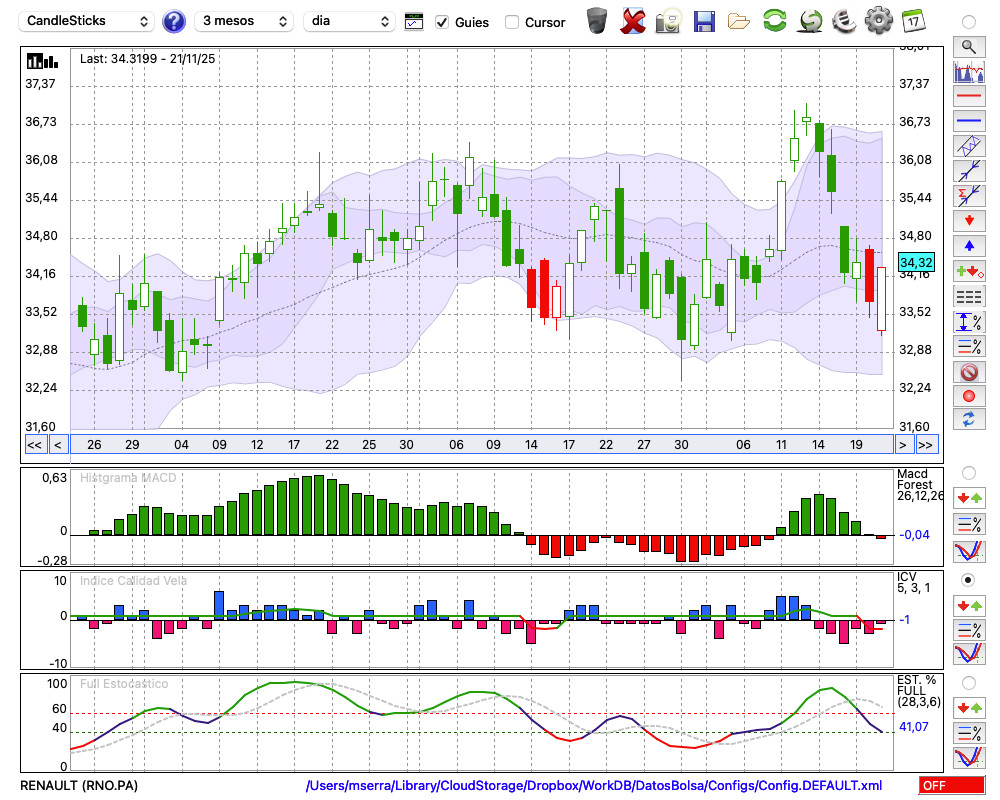The height and width of the screenshot is (800, 1000).
Task: Click the blue floppy disk save icon
Action: coord(704,21)
